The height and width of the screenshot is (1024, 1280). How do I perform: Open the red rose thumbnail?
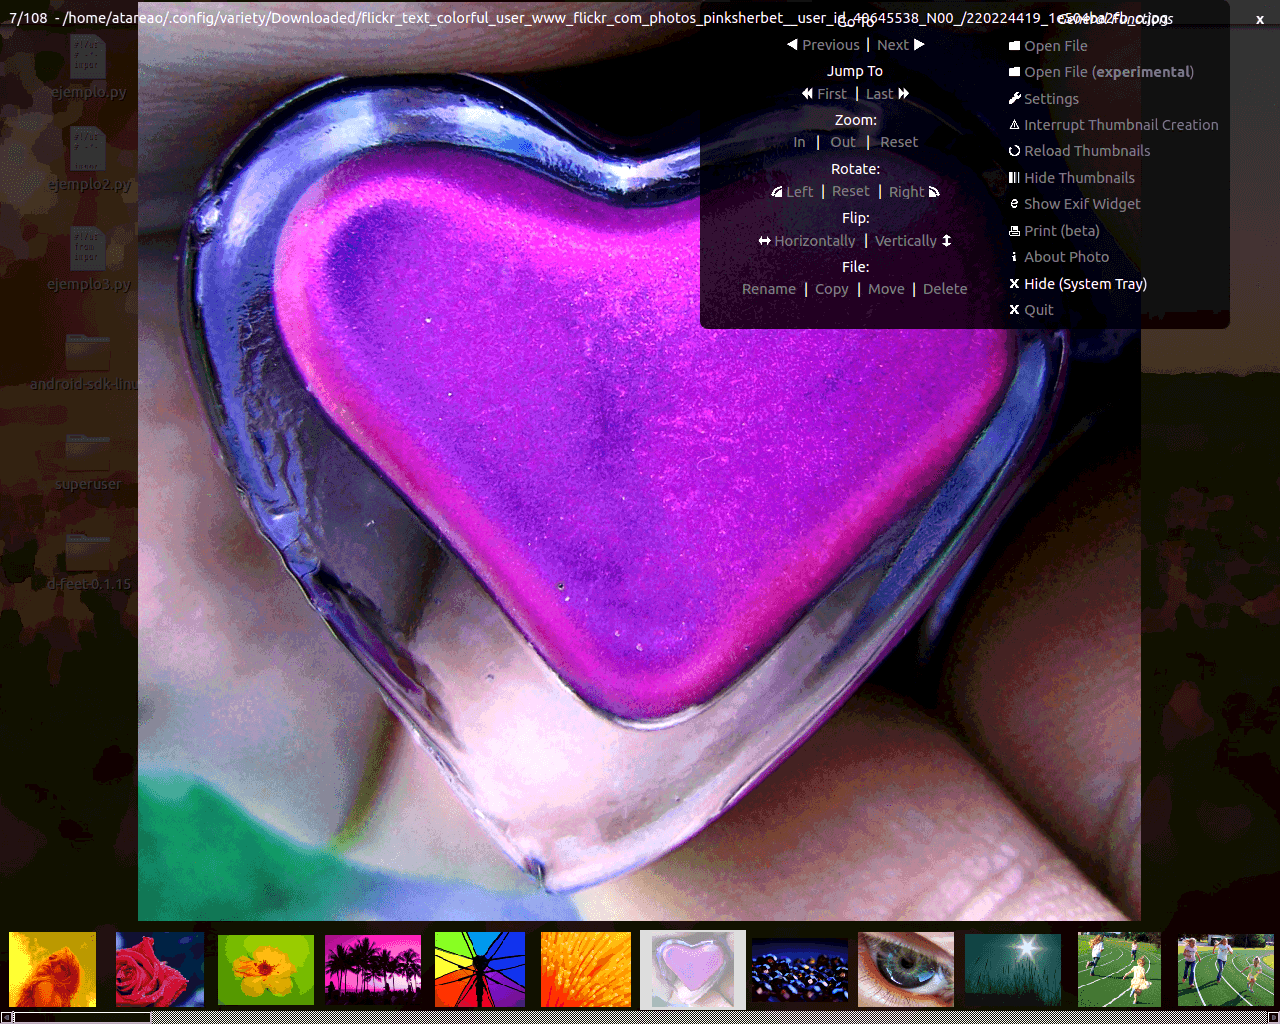(160, 970)
